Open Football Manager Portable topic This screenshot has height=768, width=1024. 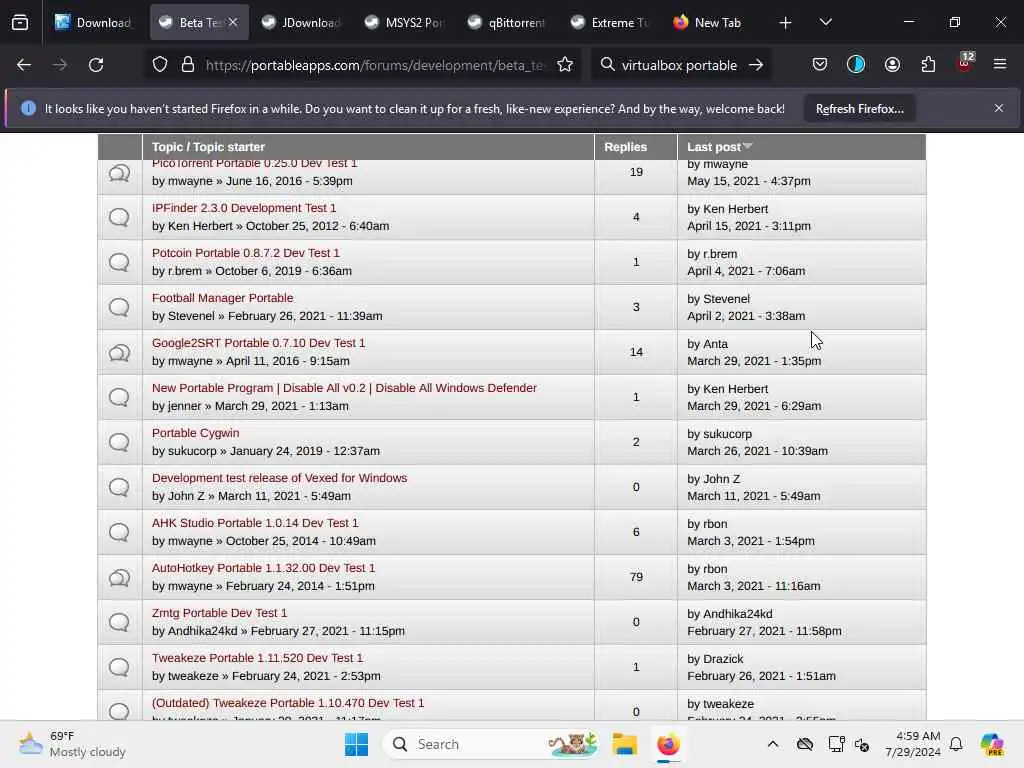click(x=223, y=298)
